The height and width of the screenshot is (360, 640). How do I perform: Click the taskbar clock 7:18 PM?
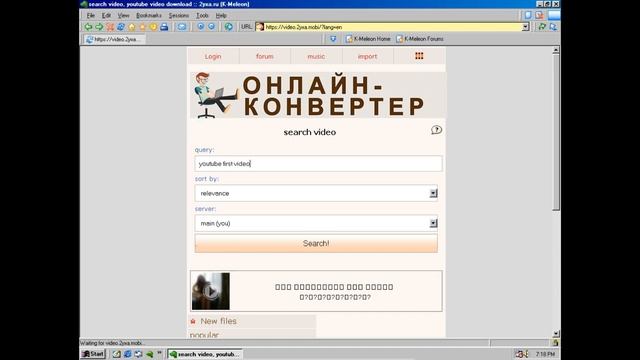click(x=545, y=354)
